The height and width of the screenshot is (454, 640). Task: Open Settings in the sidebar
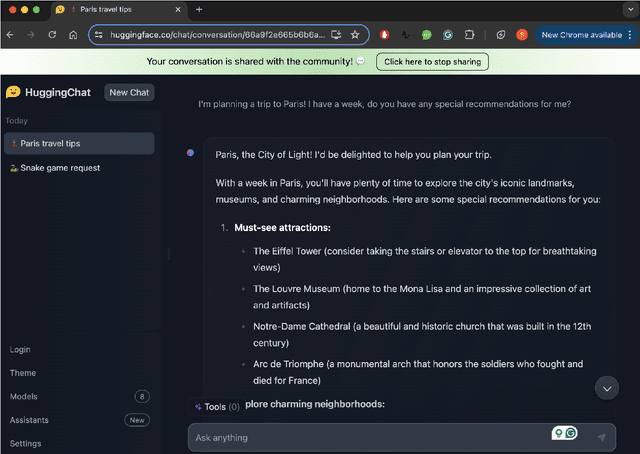point(26,443)
